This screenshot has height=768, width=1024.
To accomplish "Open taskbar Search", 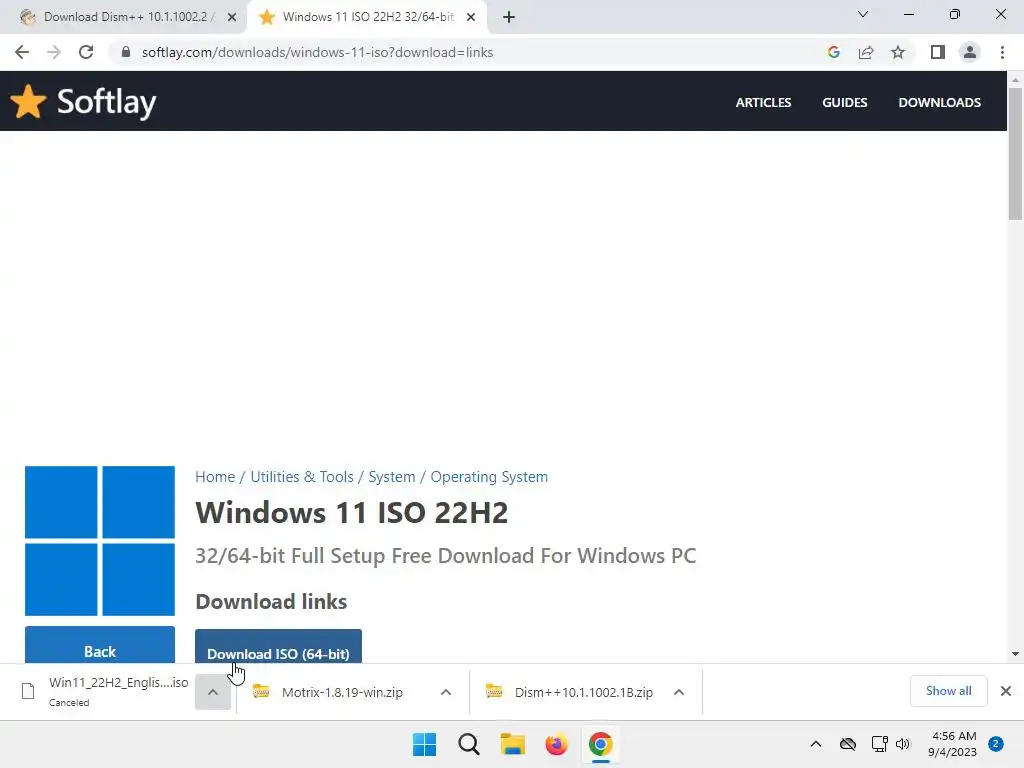I will pyautogui.click(x=469, y=744).
